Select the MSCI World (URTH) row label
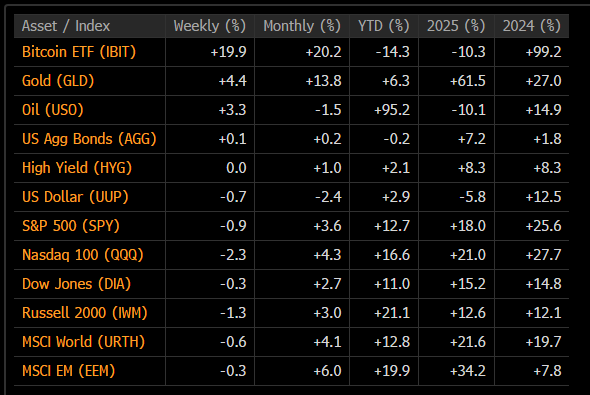This screenshot has height=395, width=590. pyautogui.click(x=84, y=342)
